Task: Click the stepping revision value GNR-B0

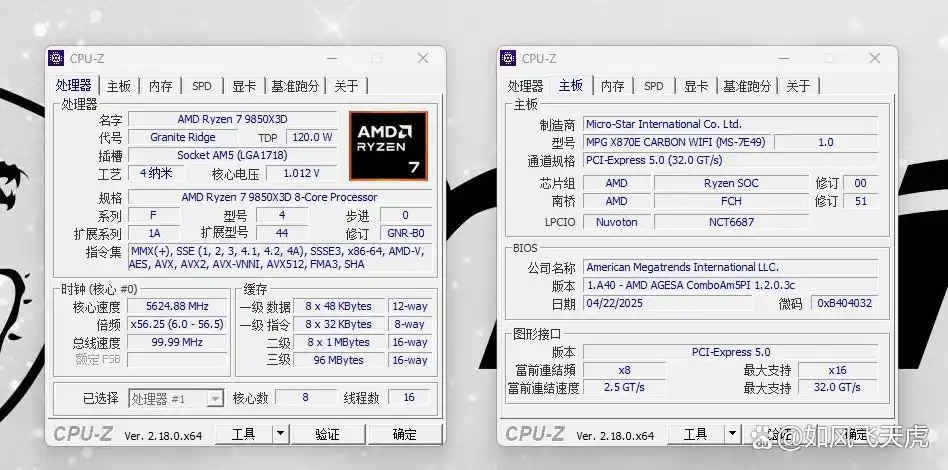Action: pos(405,233)
